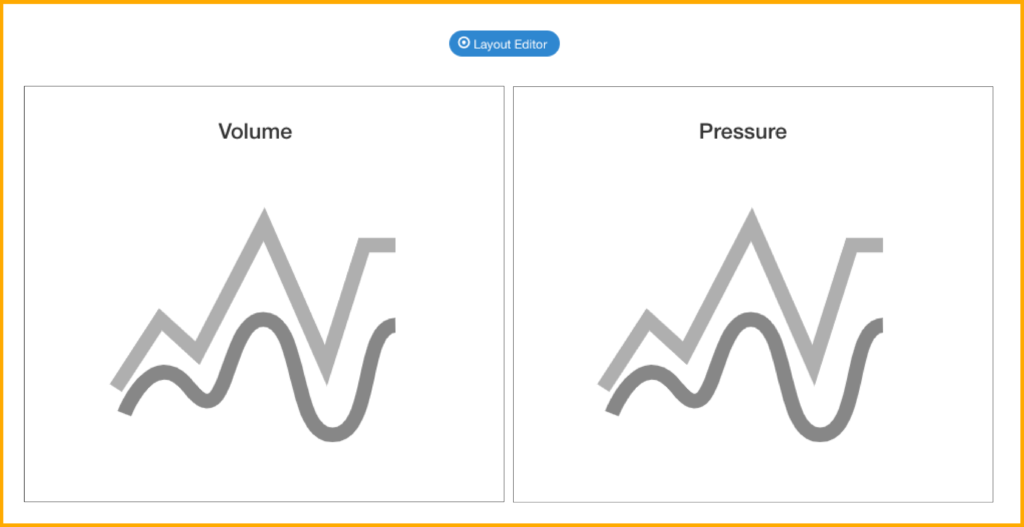Click the flat right end of Pressure's zigzag line
Image resolution: width=1024 pixels, height=527 pixels.
click(868, 245)
